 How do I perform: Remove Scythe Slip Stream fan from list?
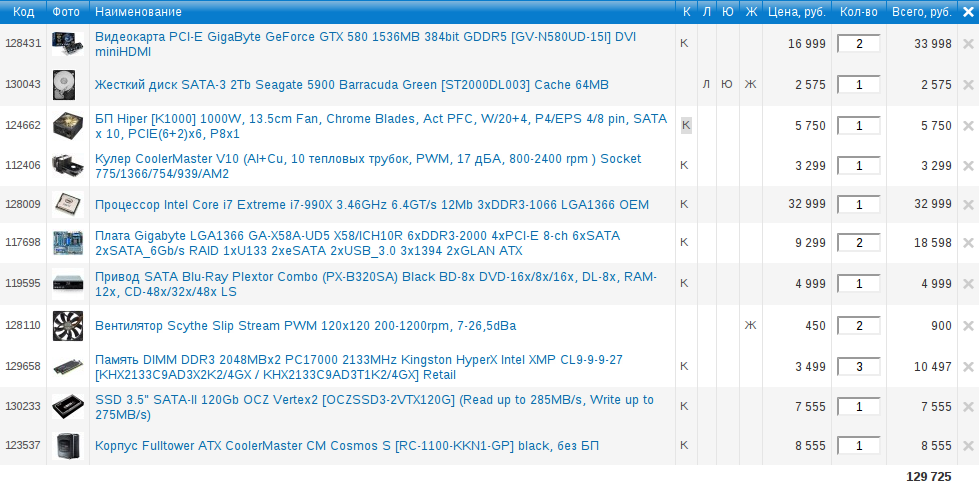(967, 325)
